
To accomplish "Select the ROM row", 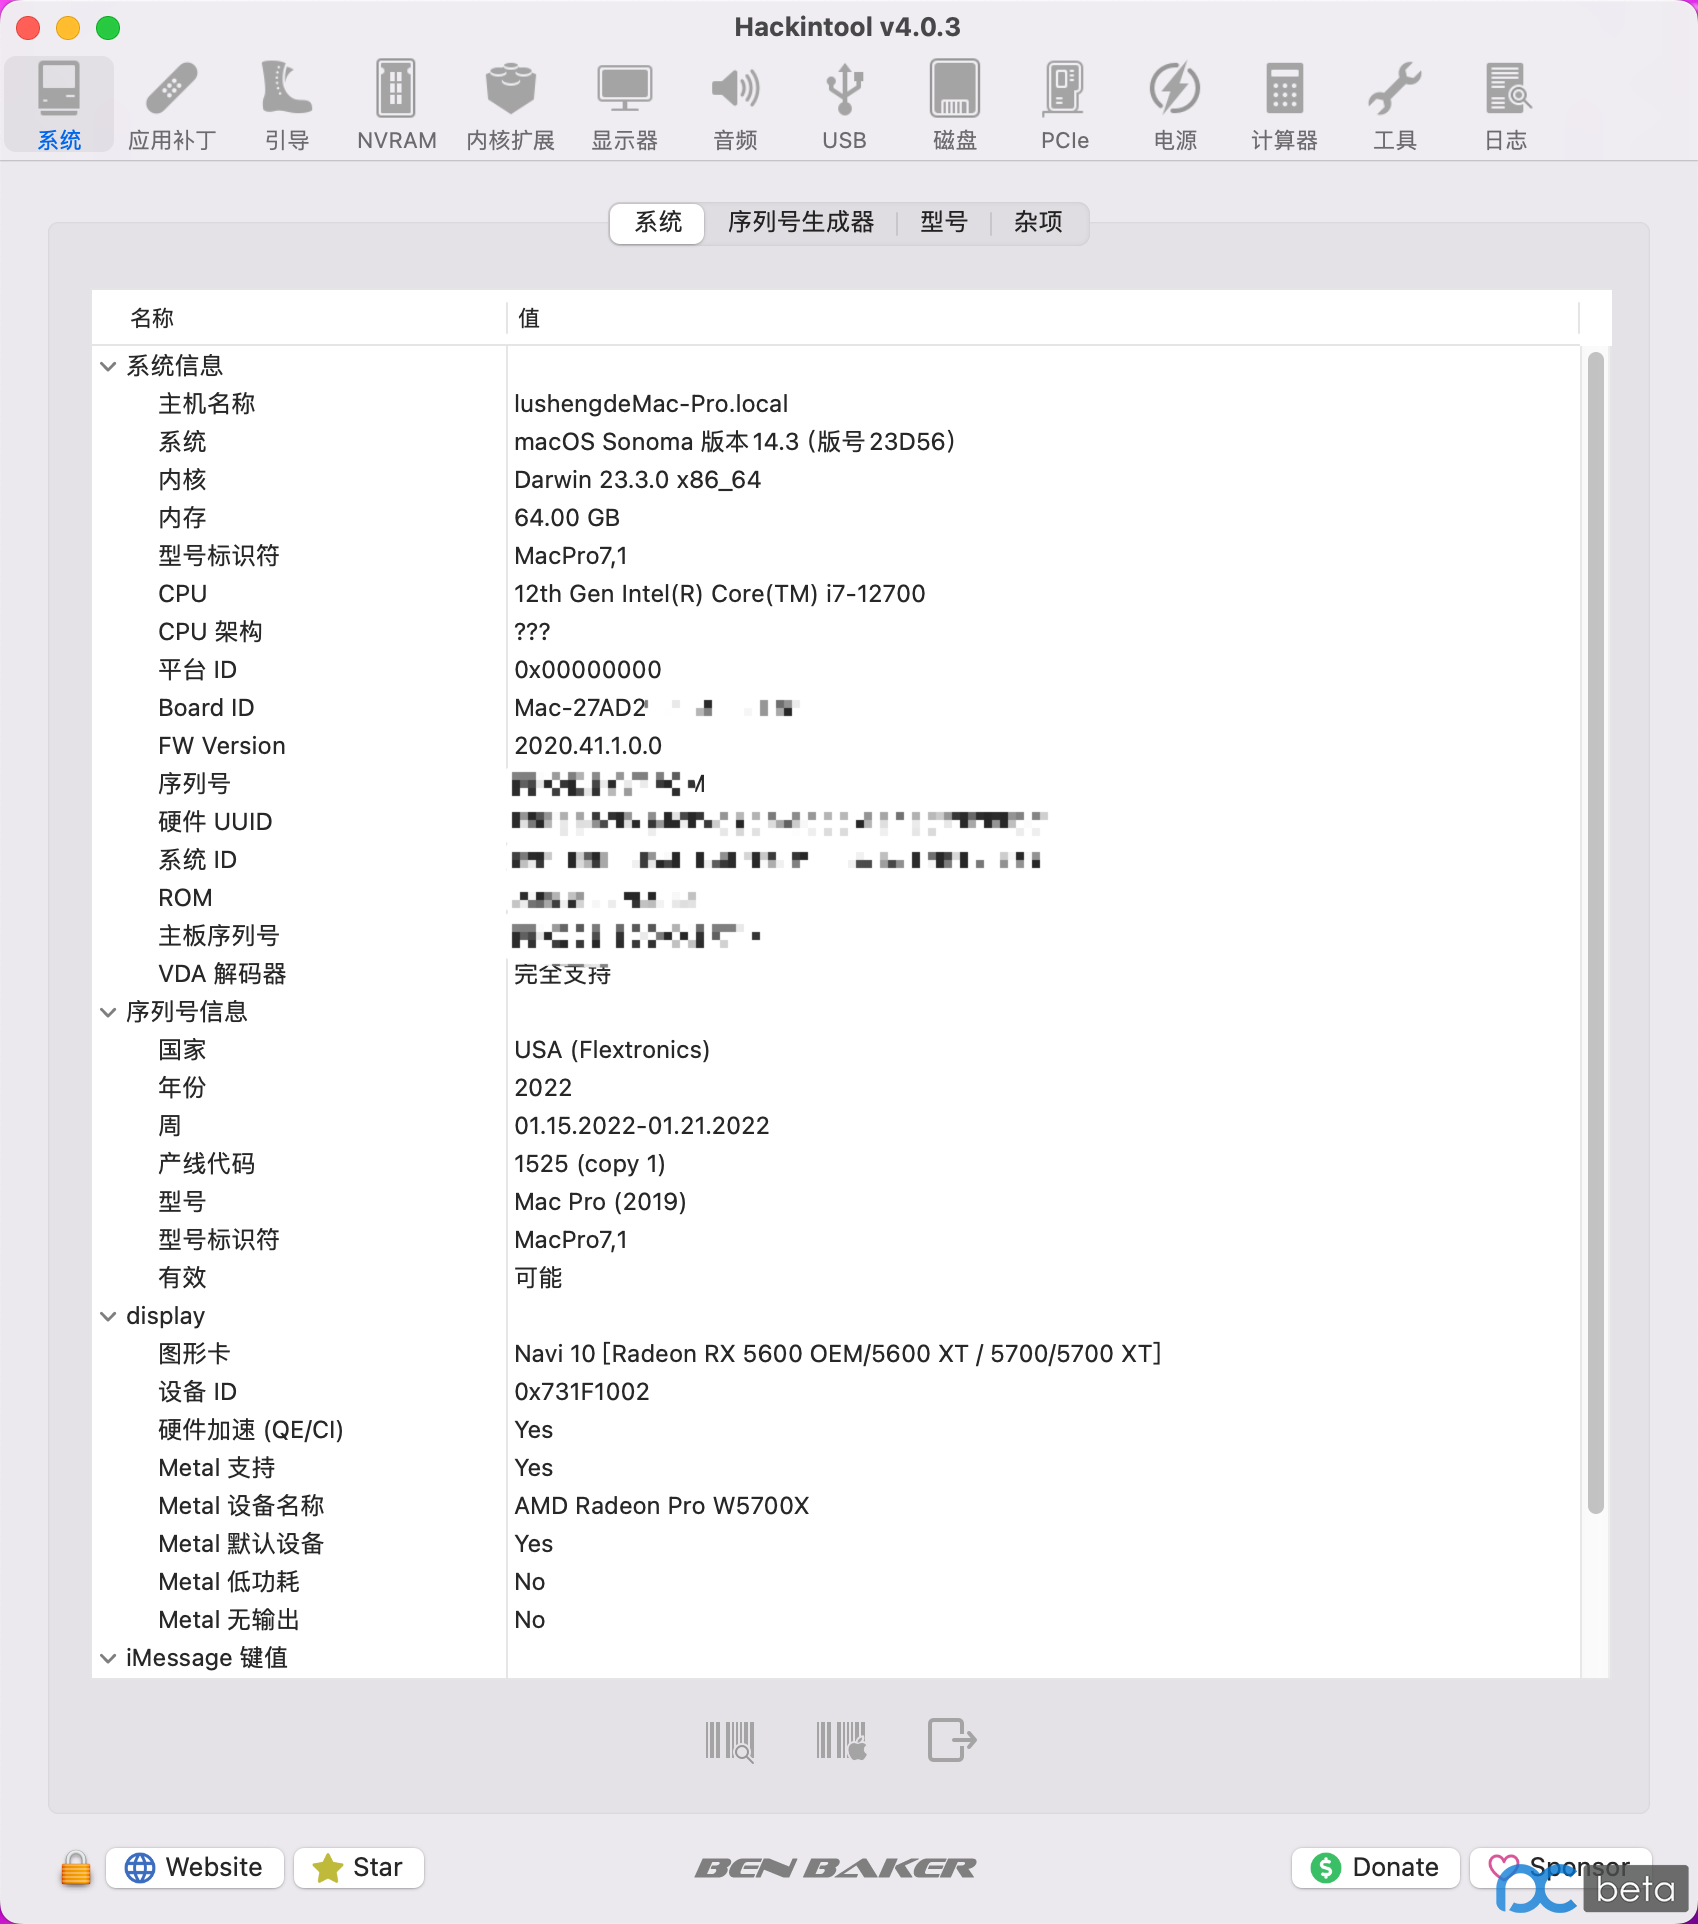I will pos(836,898).
